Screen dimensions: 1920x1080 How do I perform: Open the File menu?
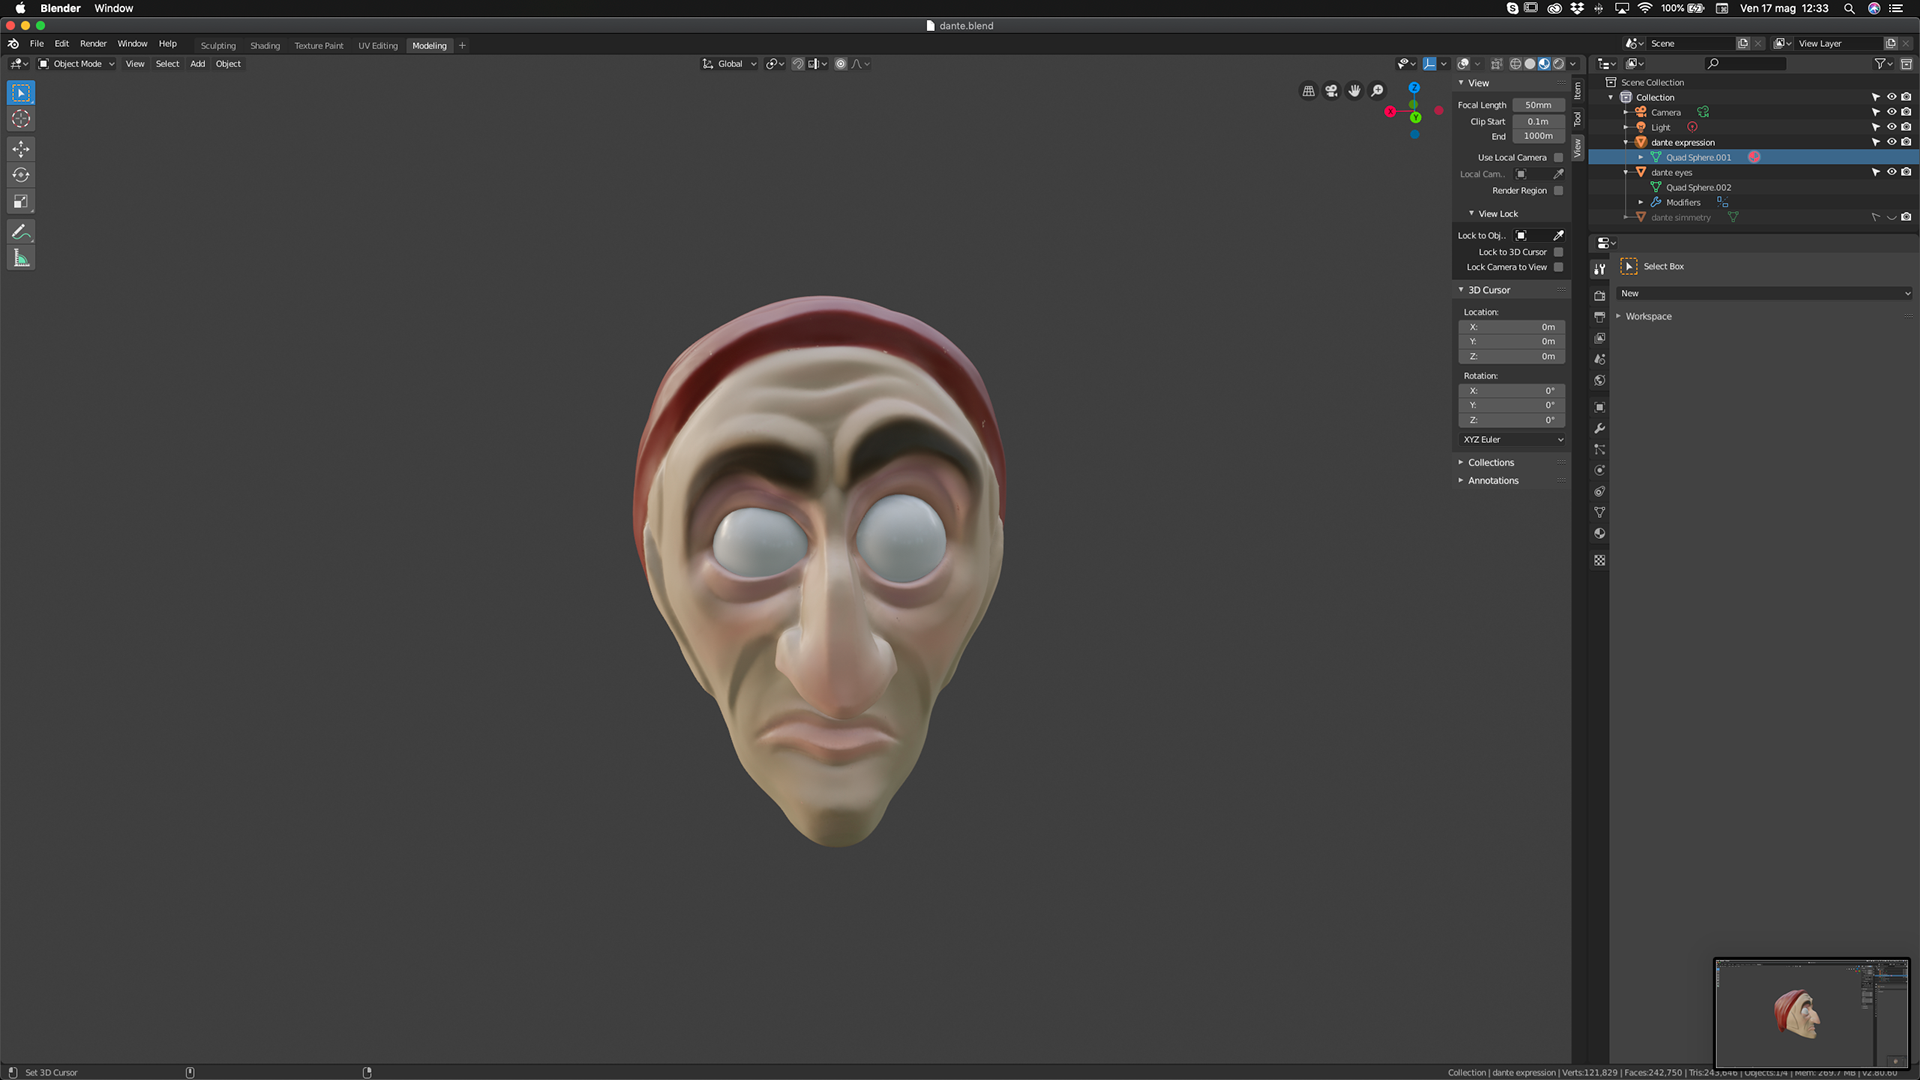36,44
